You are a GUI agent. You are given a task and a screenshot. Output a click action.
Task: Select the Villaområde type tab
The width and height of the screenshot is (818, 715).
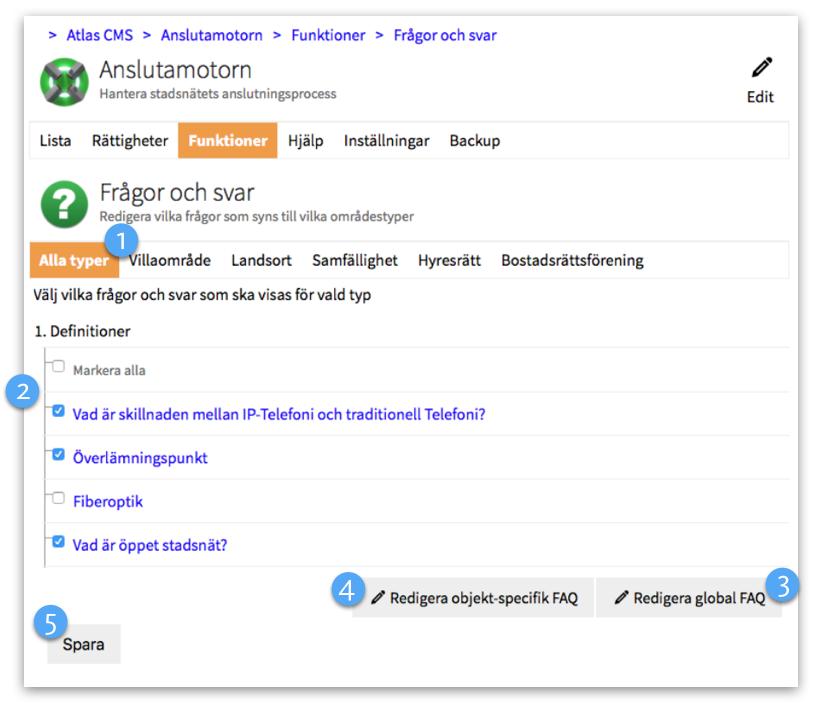click(170, 261)
